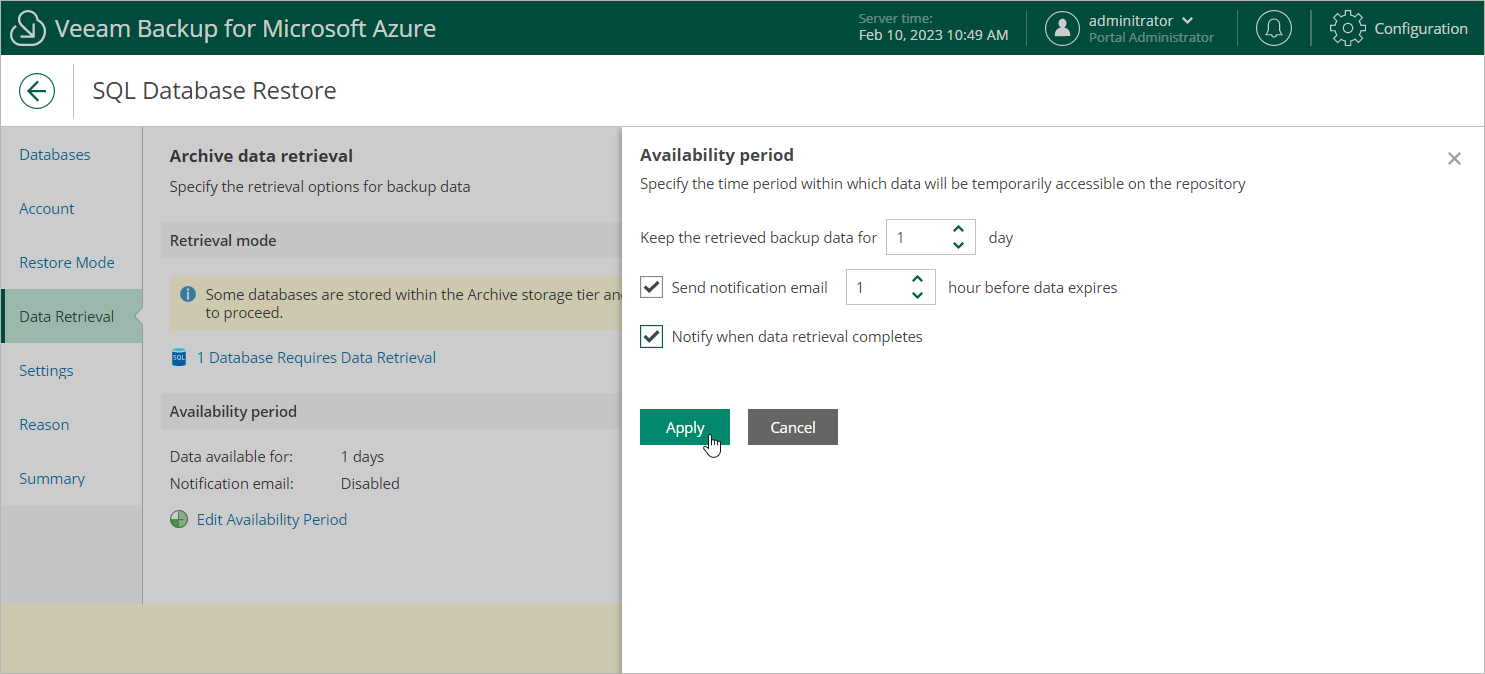This screenshot has height=674, width=1485.
Task: Open the notifications bell
Action: click(x=1273, y=29)
